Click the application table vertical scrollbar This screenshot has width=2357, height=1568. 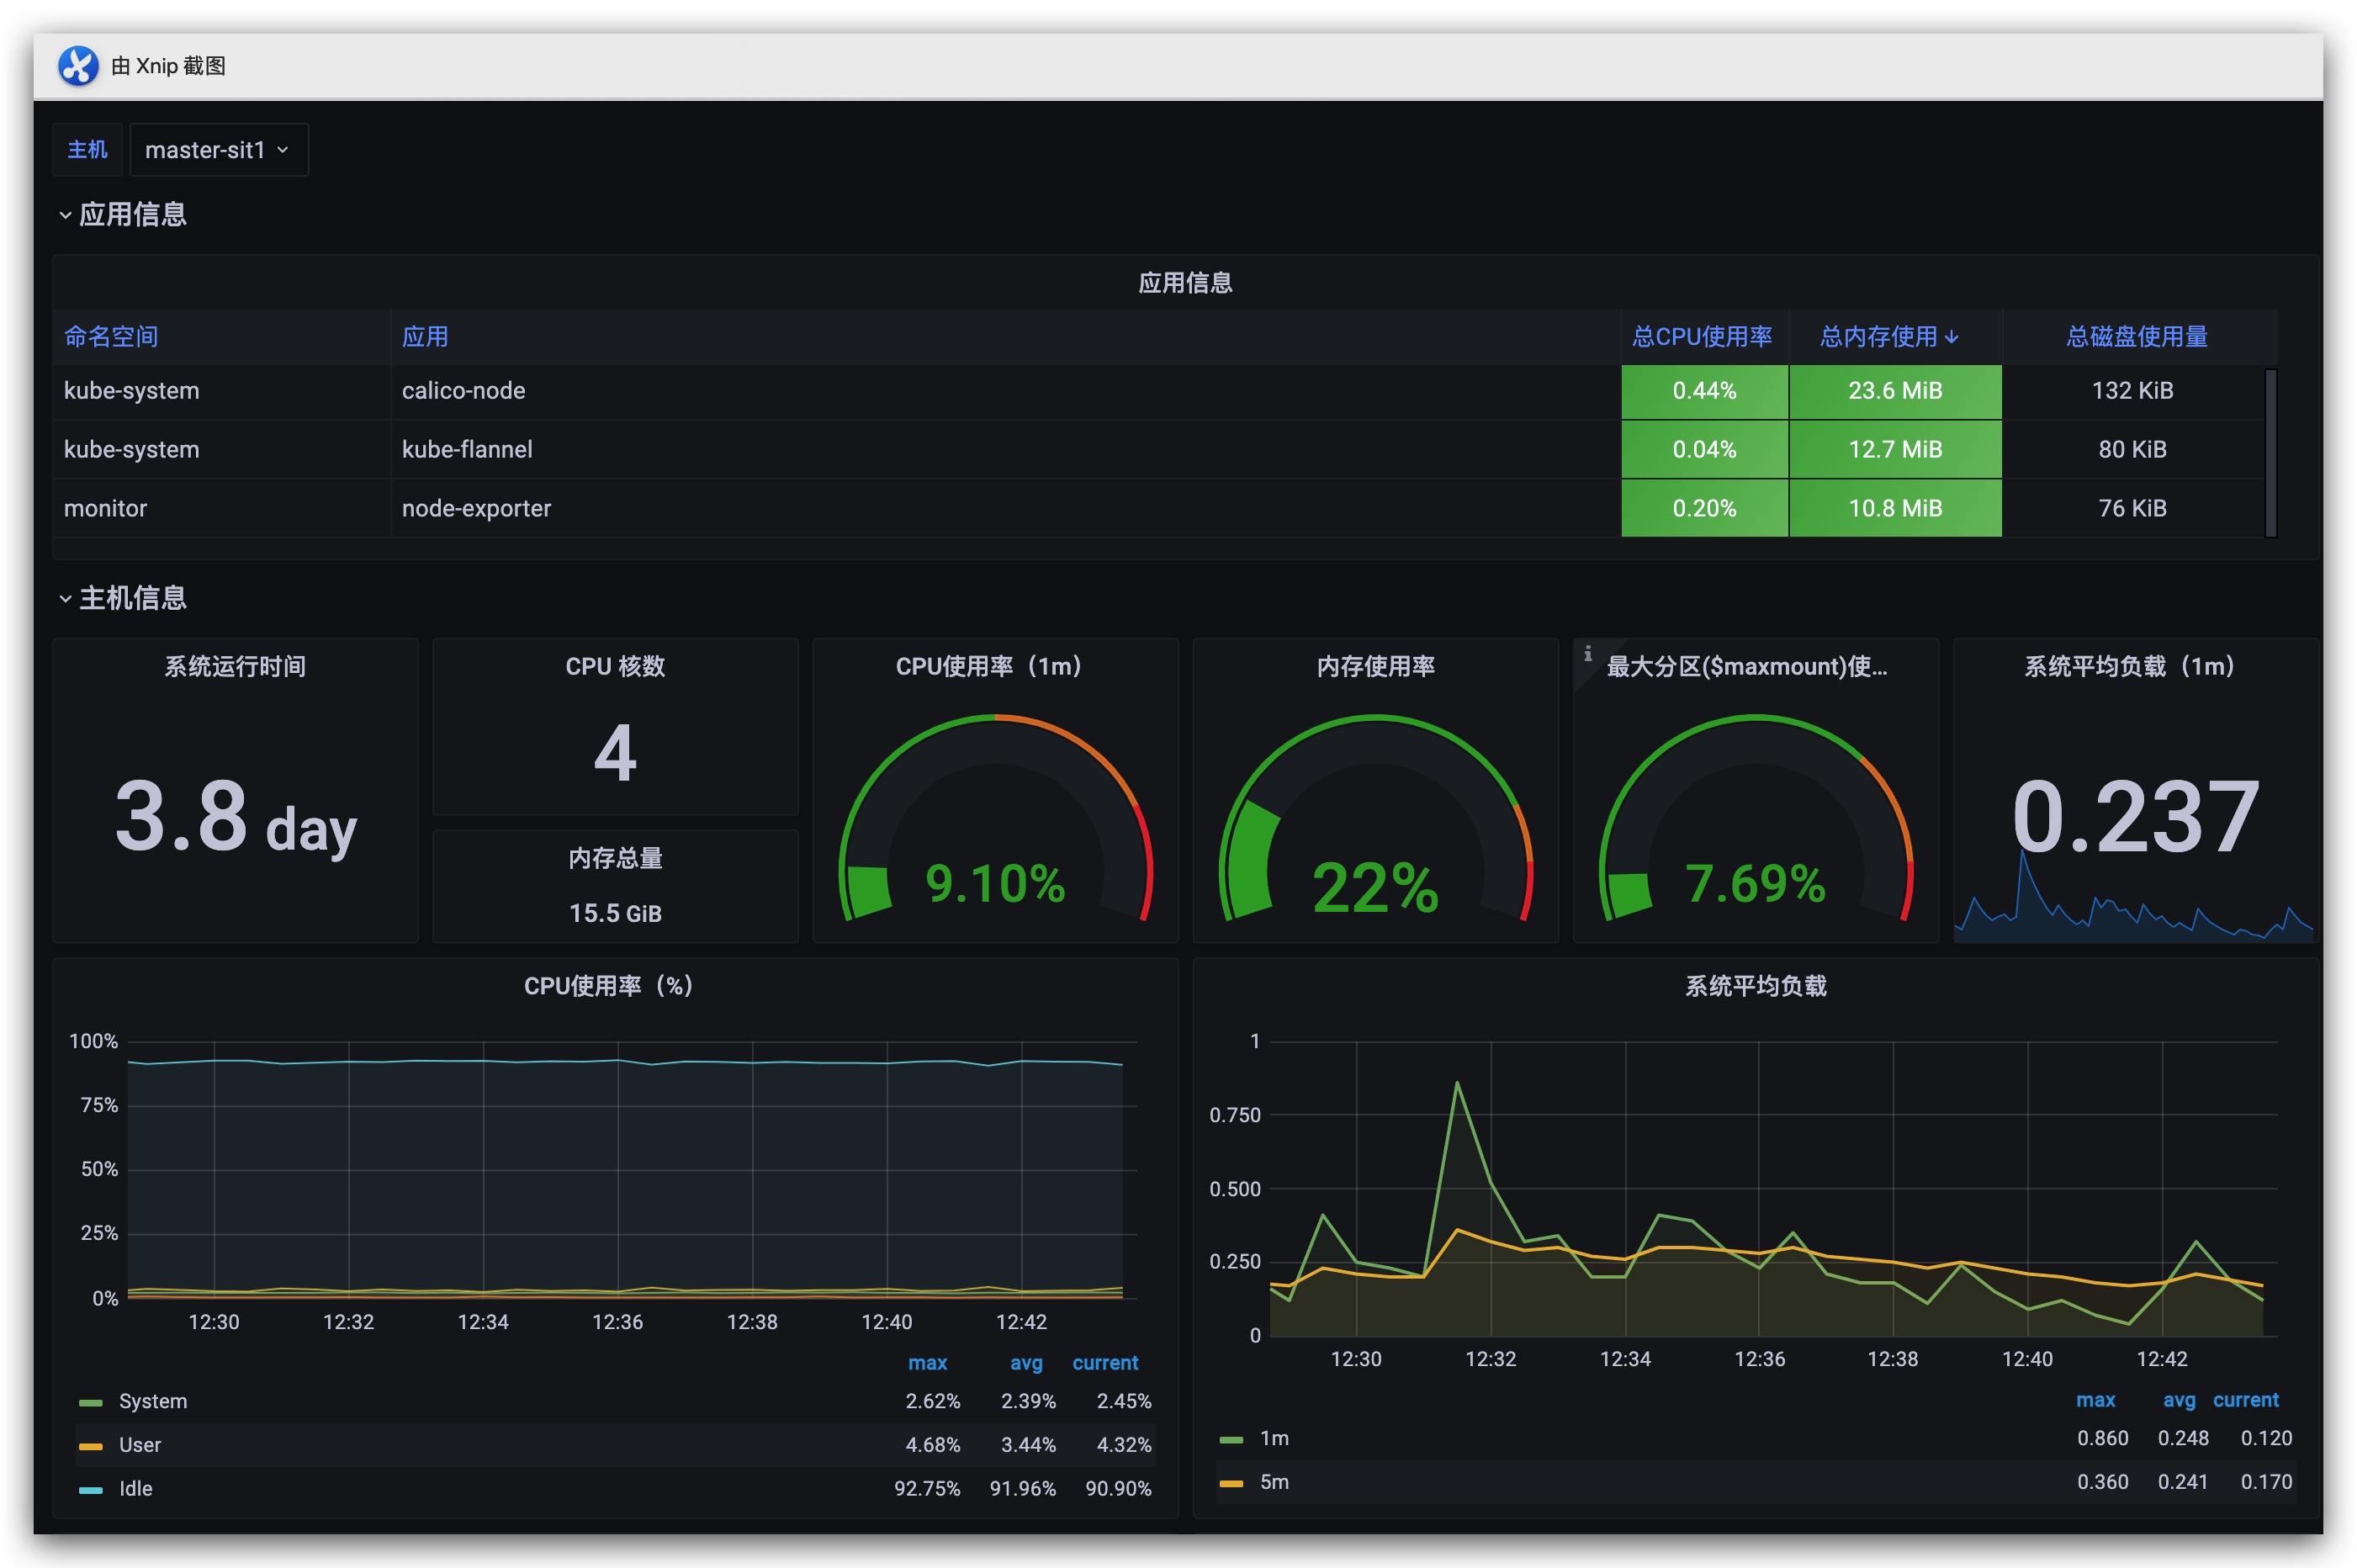tap(2270, 453)
